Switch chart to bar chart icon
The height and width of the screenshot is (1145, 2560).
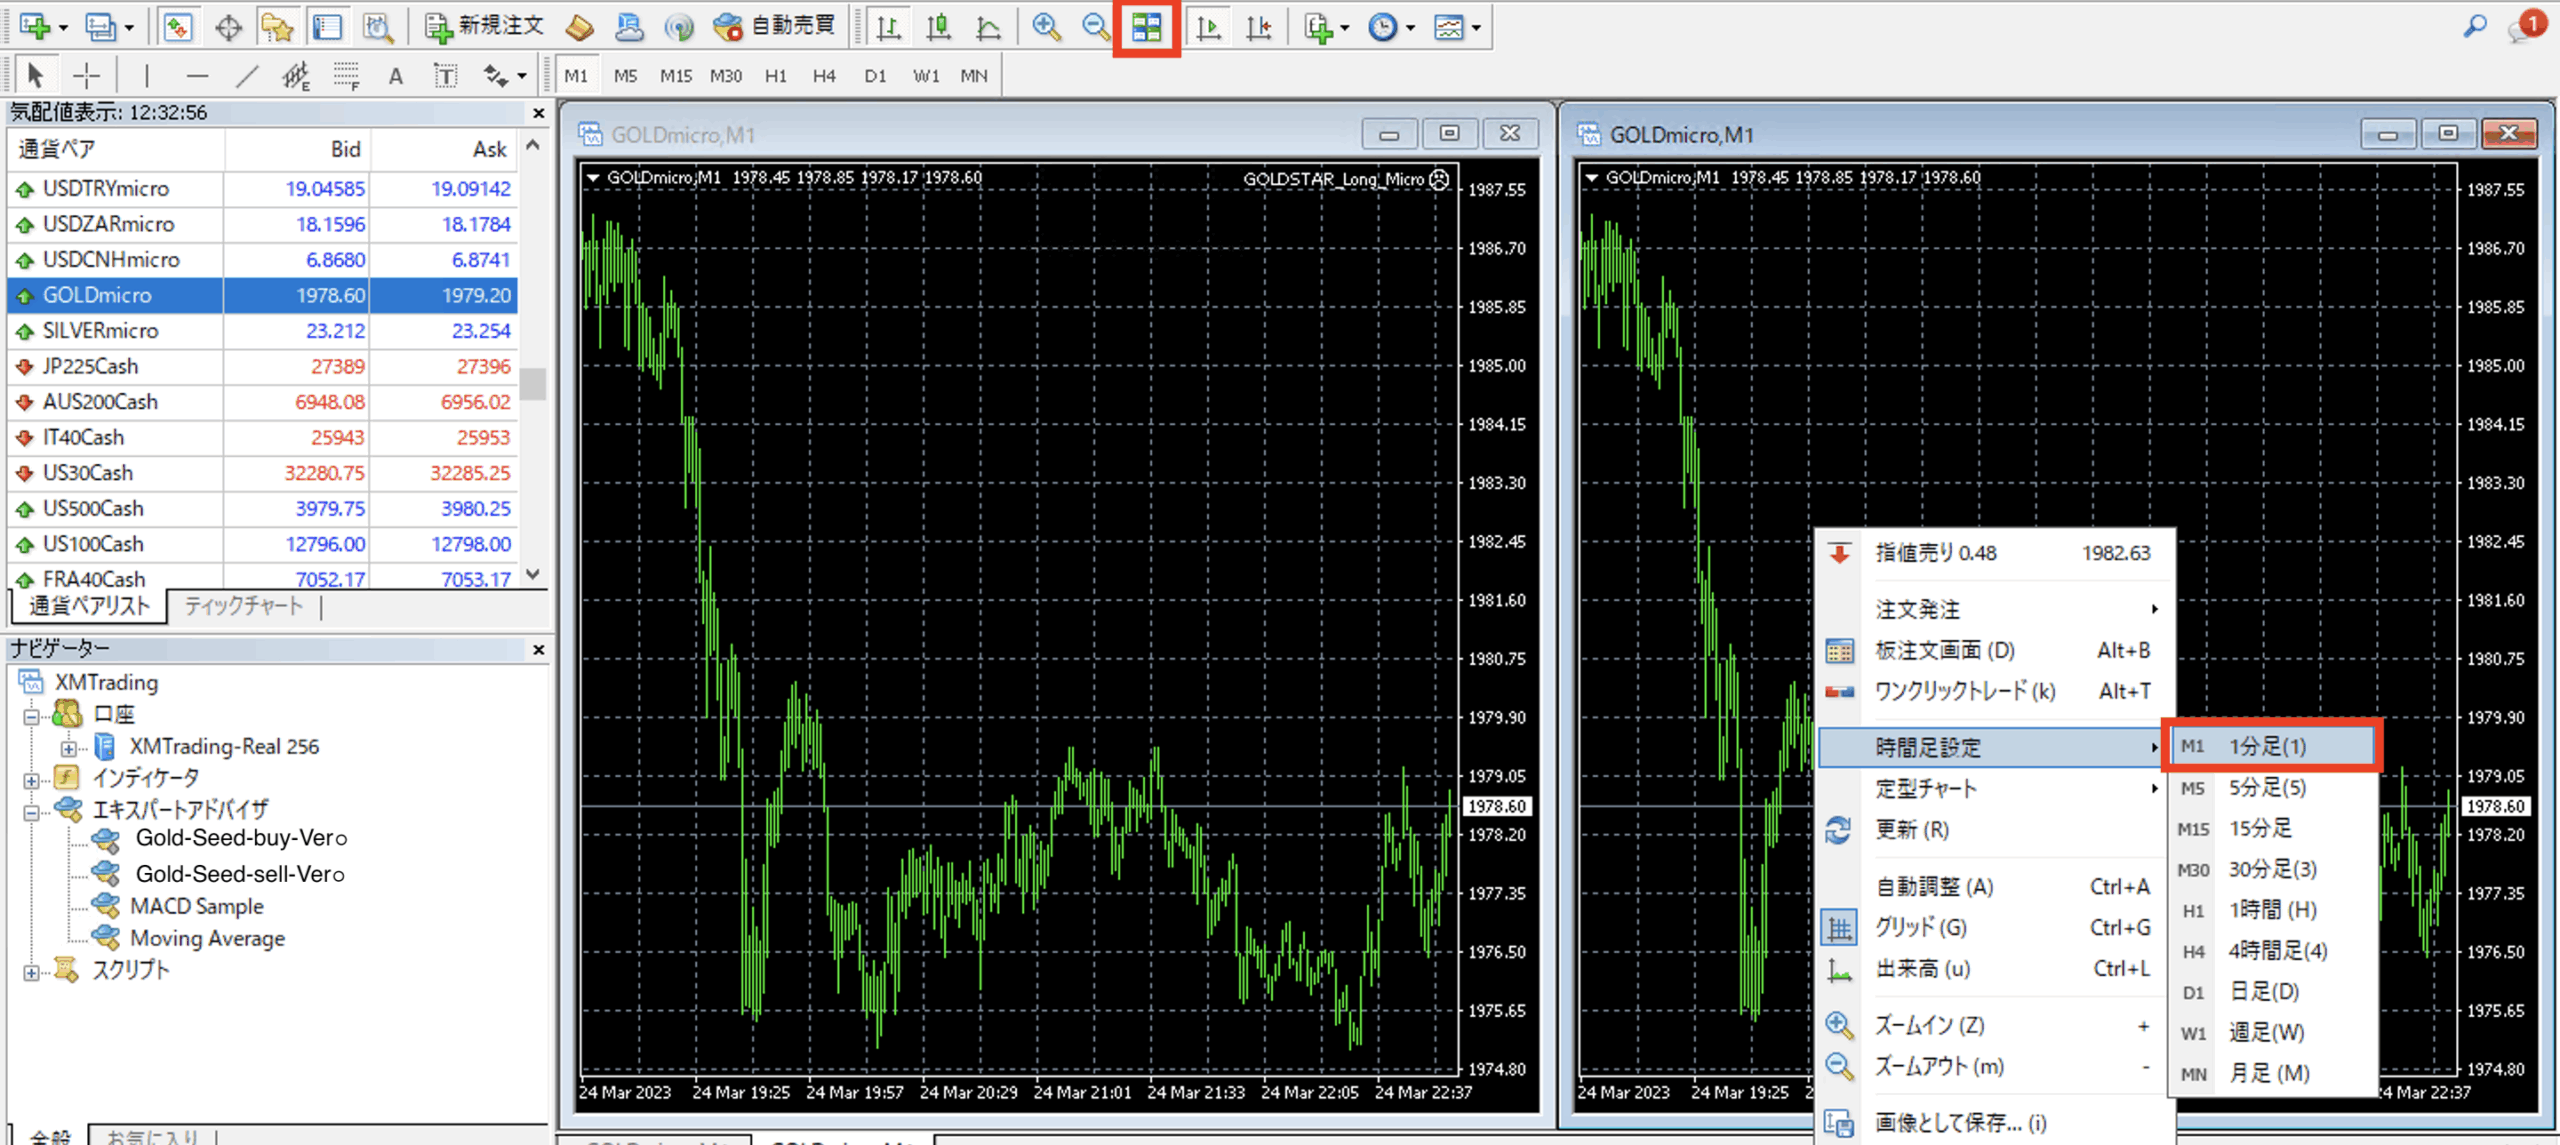click(888, 27)
